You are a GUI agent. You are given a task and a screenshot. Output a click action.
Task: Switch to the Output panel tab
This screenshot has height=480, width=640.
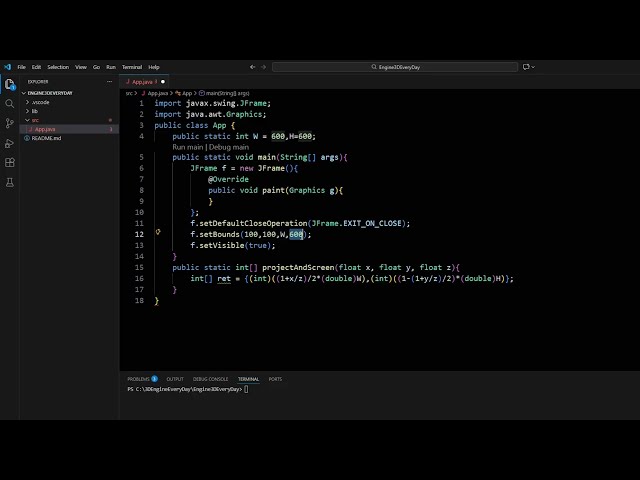pos(175,379)
